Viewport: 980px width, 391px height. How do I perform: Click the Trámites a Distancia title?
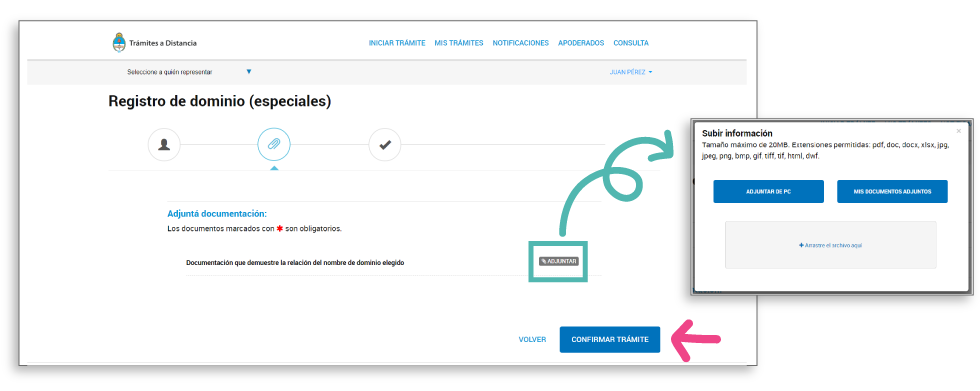coord(162,43)
